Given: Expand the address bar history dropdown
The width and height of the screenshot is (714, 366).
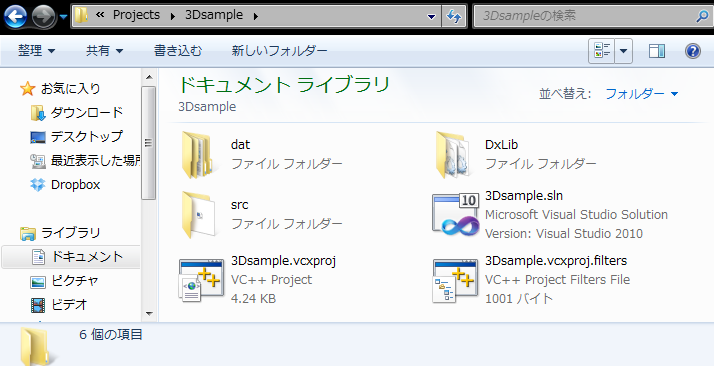Looking at the screenshot, I should [x=431, y=17].
